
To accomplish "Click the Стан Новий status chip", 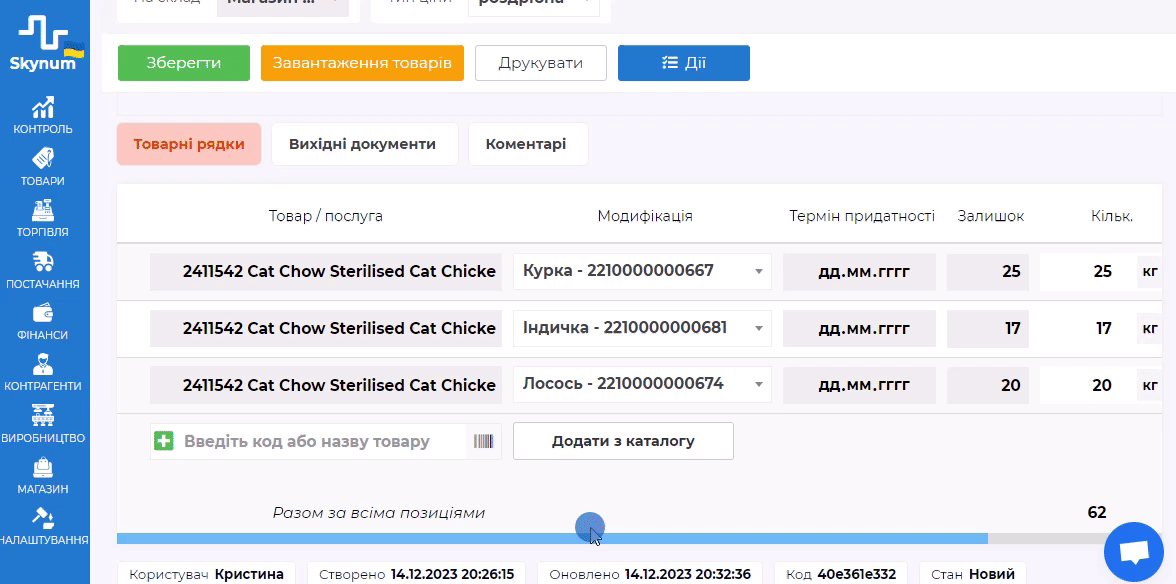I will (x=973, y=574).
